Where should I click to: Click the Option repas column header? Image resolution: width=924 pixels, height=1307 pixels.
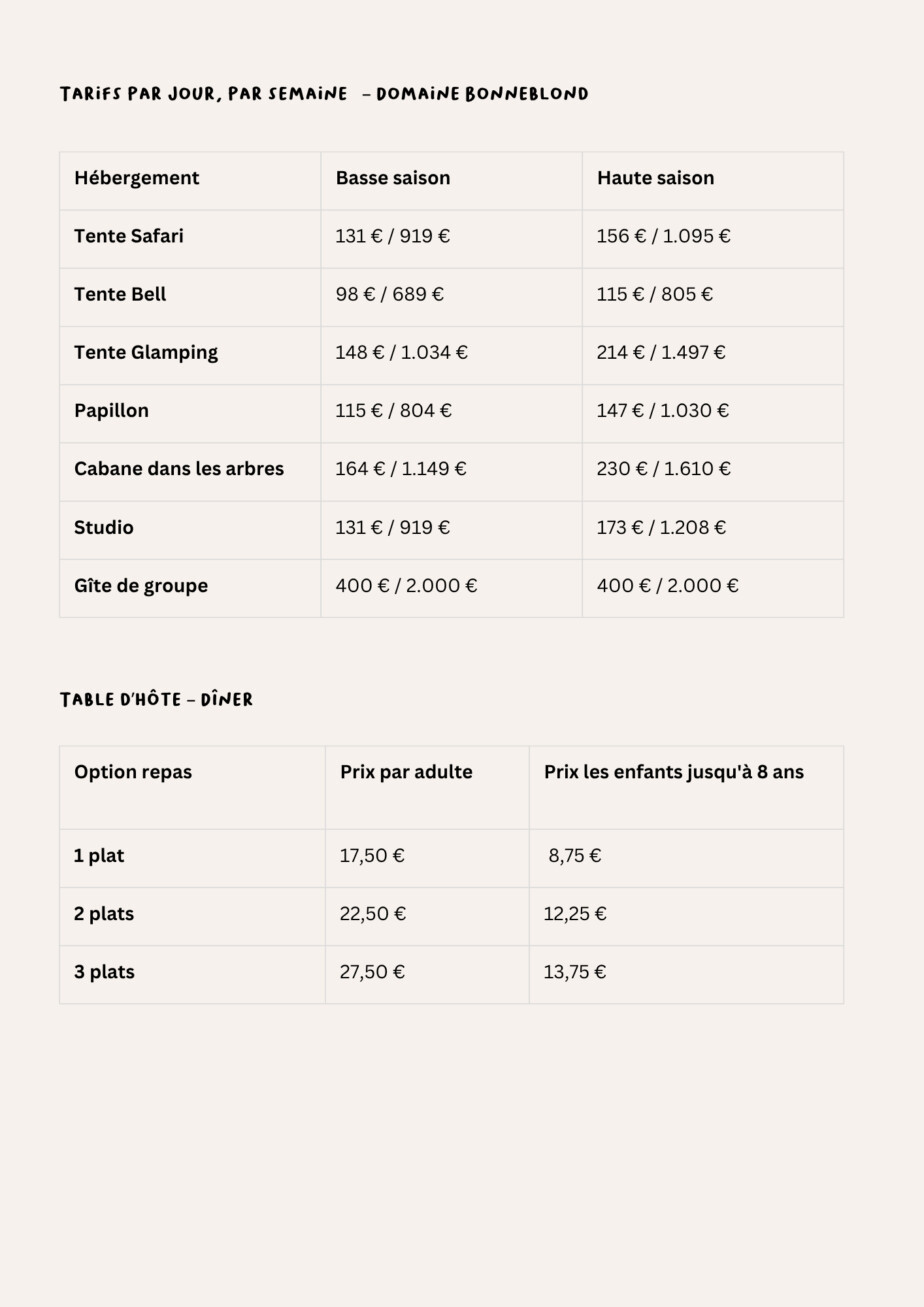[x=133, y=772]
